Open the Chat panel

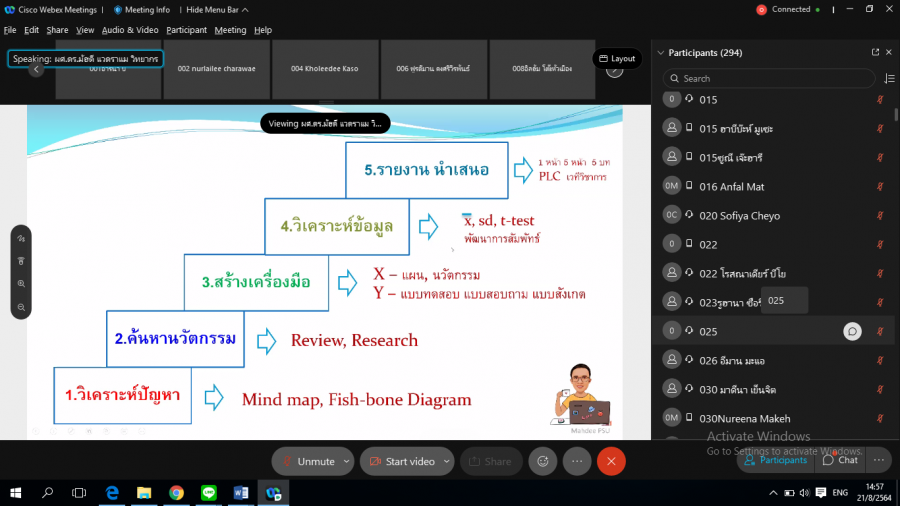point(840,460)
